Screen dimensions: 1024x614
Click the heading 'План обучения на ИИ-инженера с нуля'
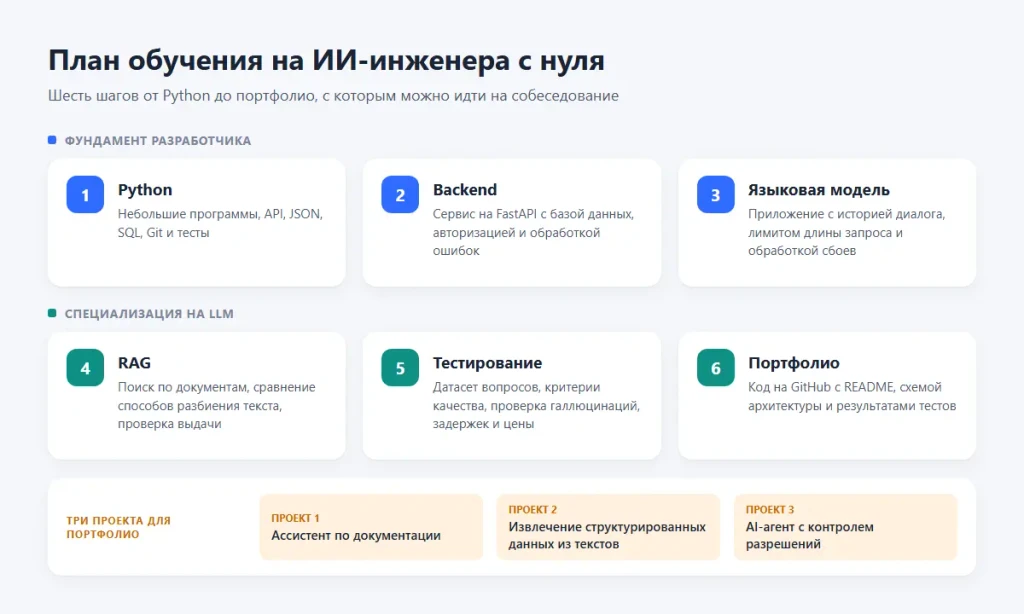pos(327,60)
